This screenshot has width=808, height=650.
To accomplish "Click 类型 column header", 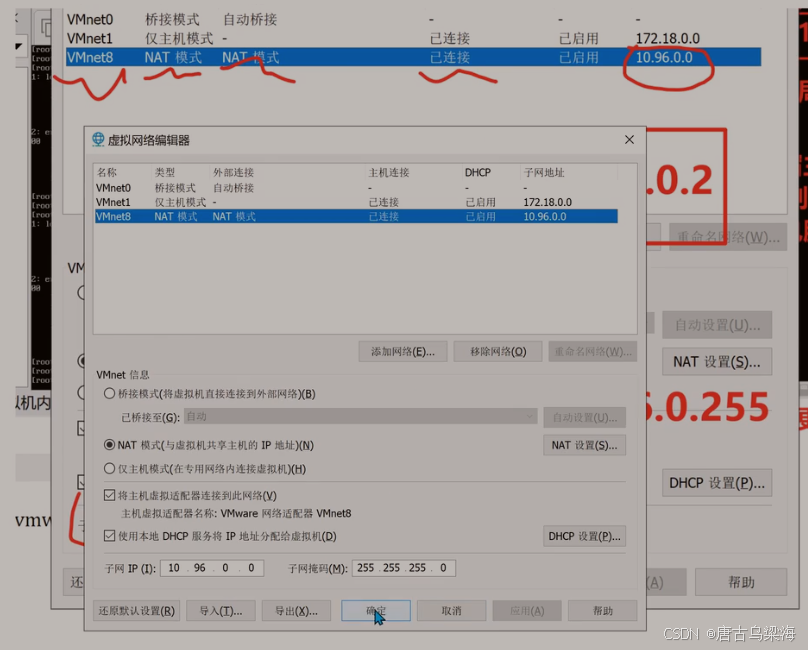I will tap(165, 173).
